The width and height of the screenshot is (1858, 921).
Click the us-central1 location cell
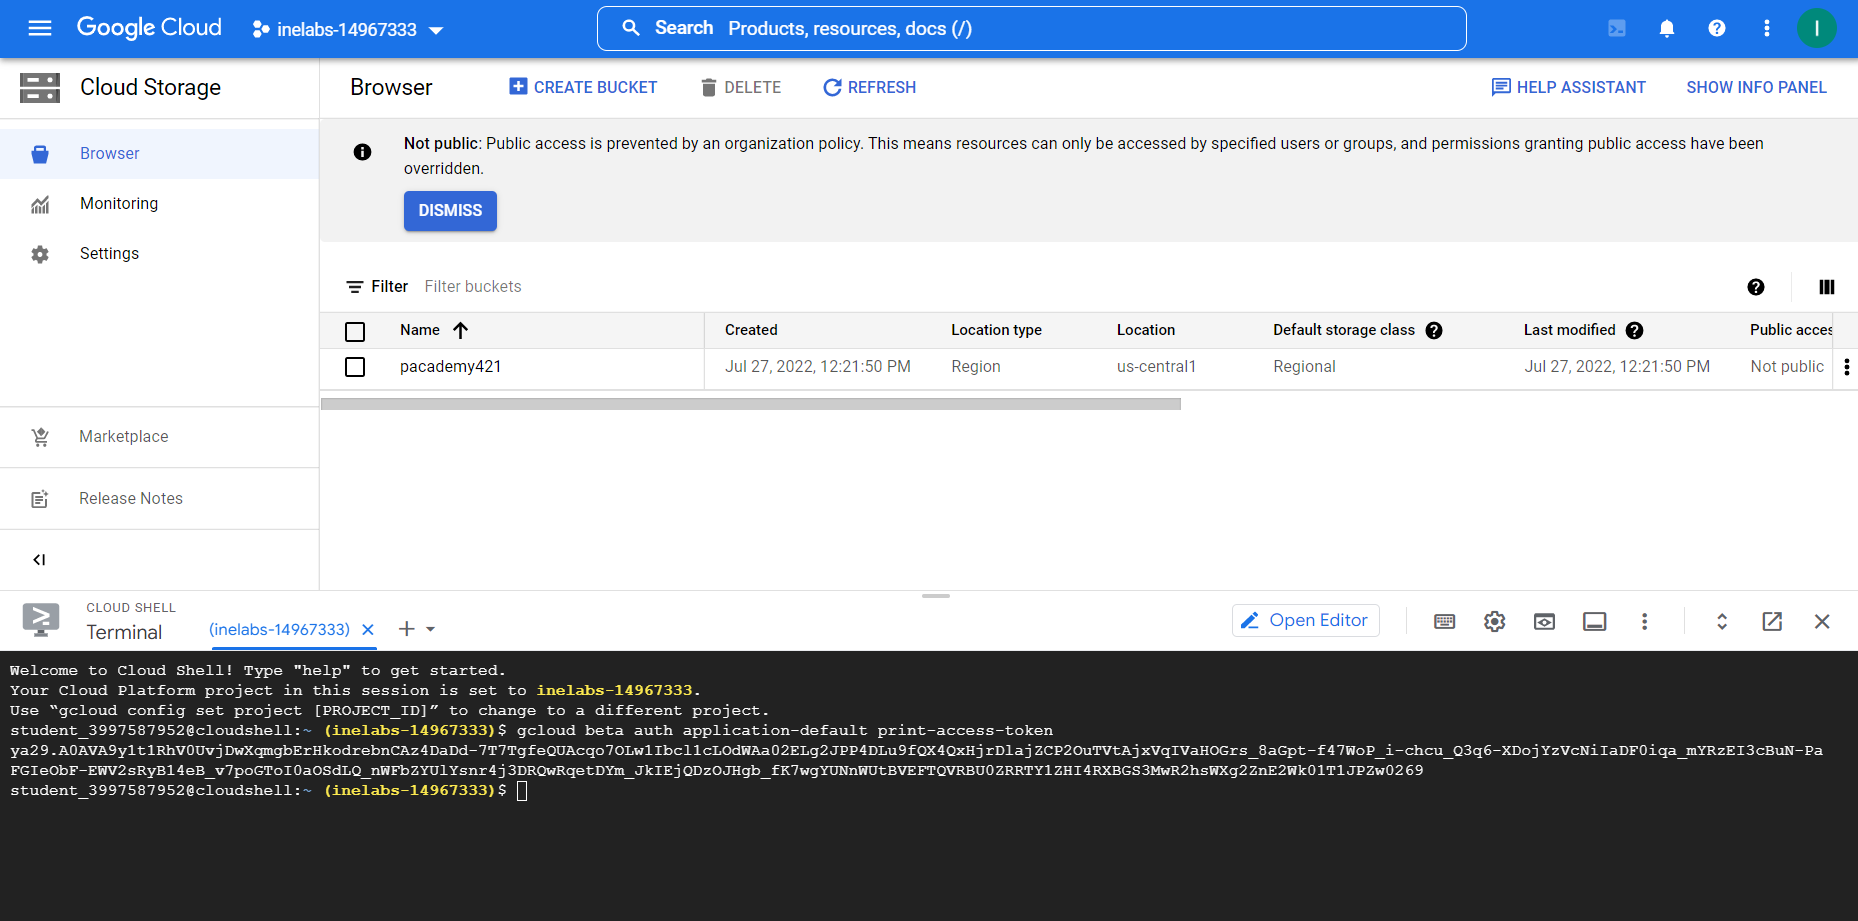1156,367
